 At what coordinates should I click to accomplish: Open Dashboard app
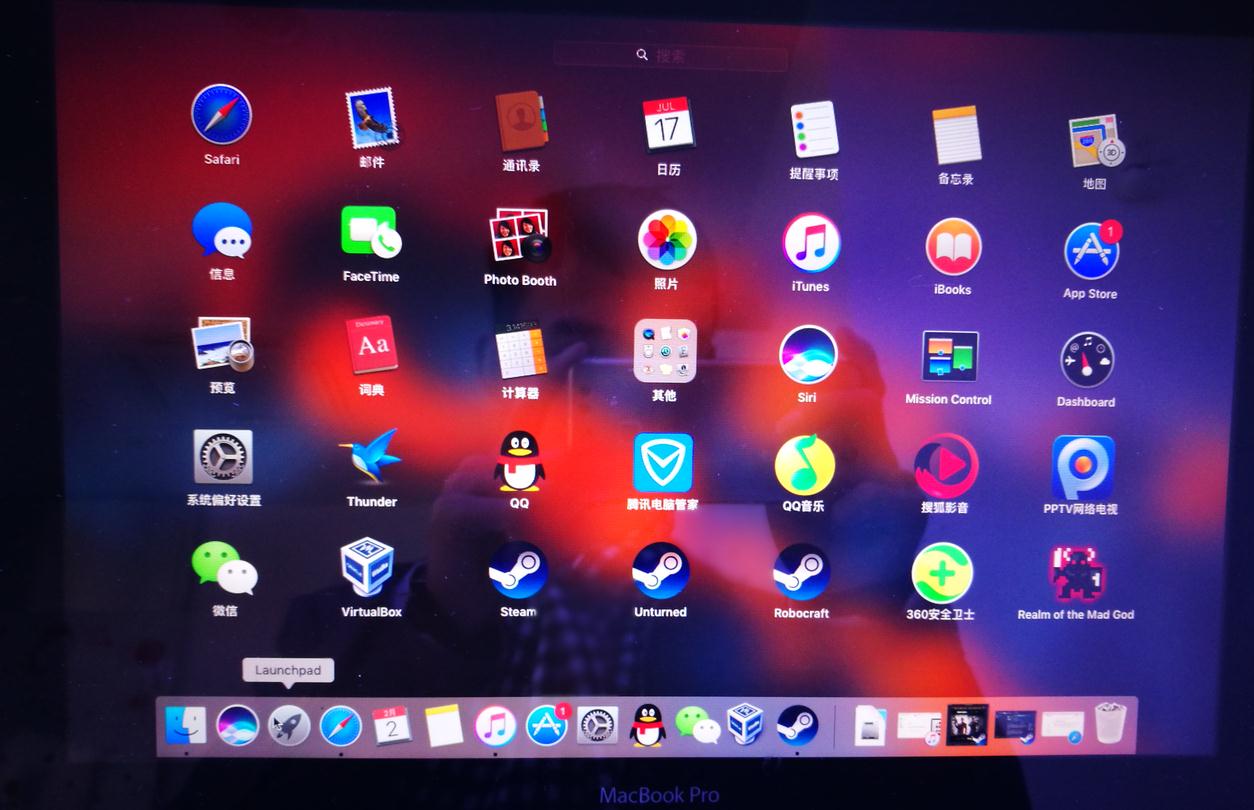click(x=1087, y=360)
